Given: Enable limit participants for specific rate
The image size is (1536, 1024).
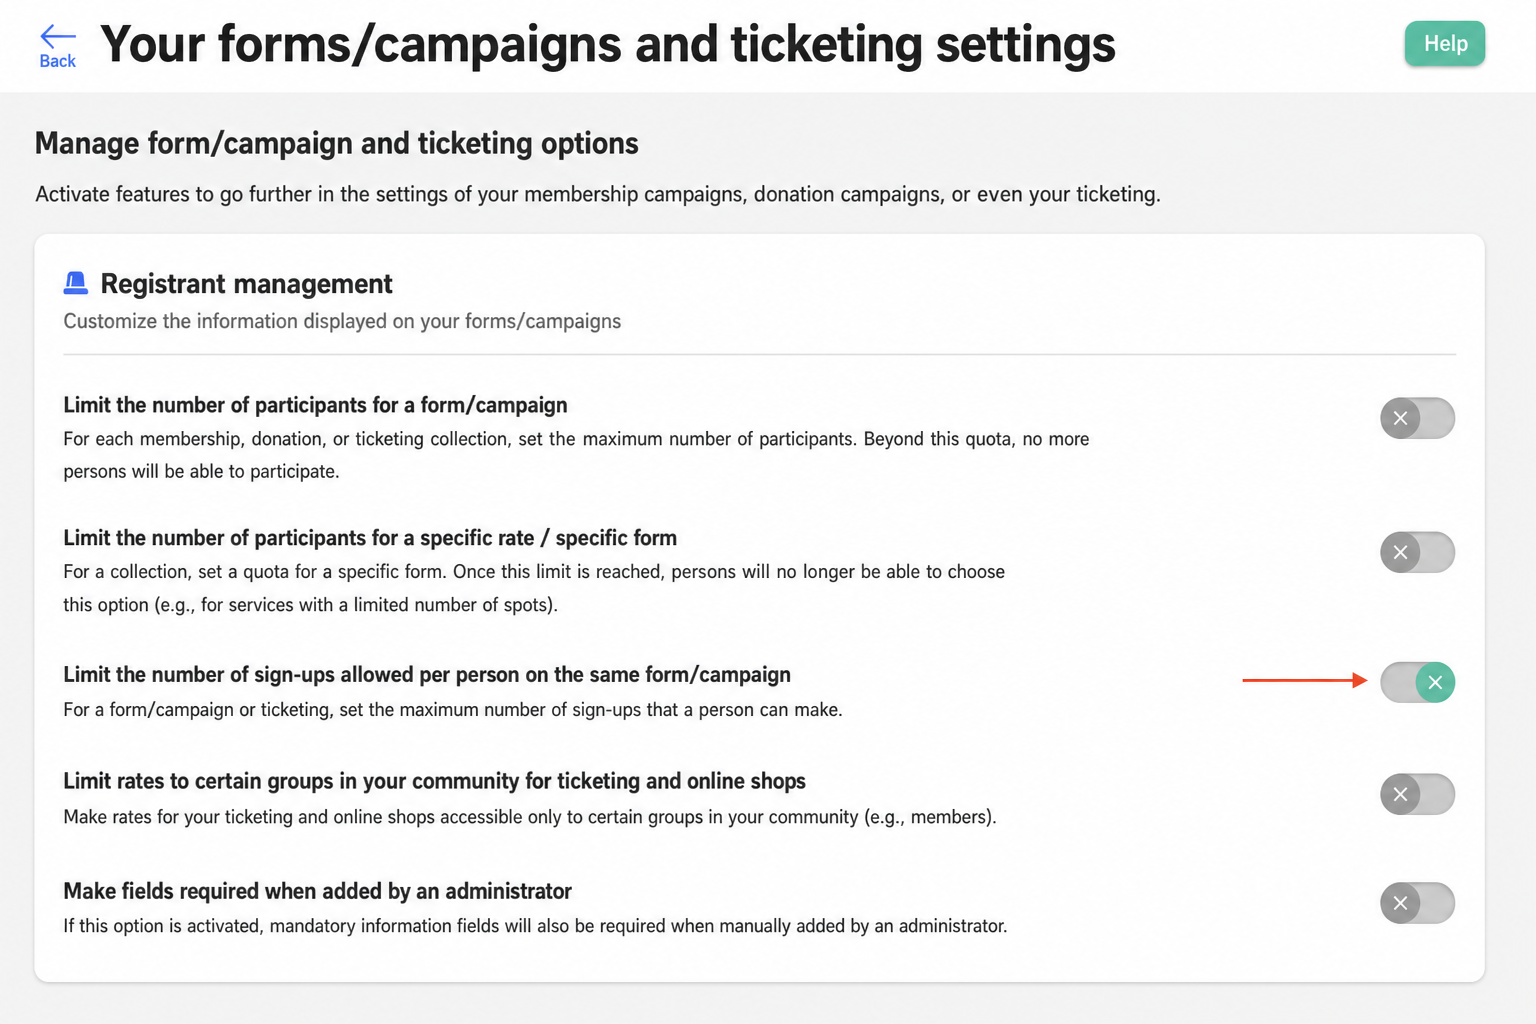Looking at the screenshot, I should pos(1417,552).
